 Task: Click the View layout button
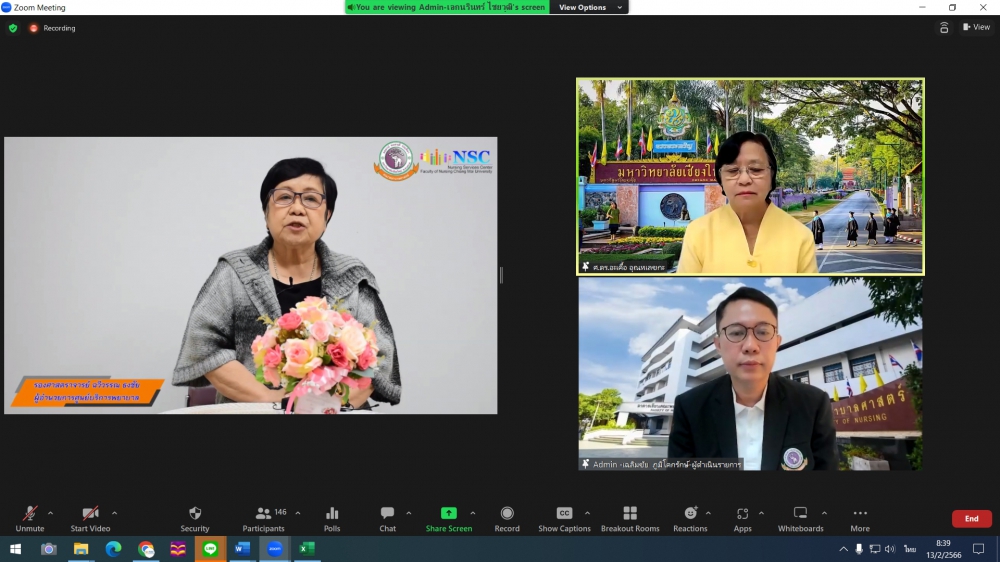[976, 27]
